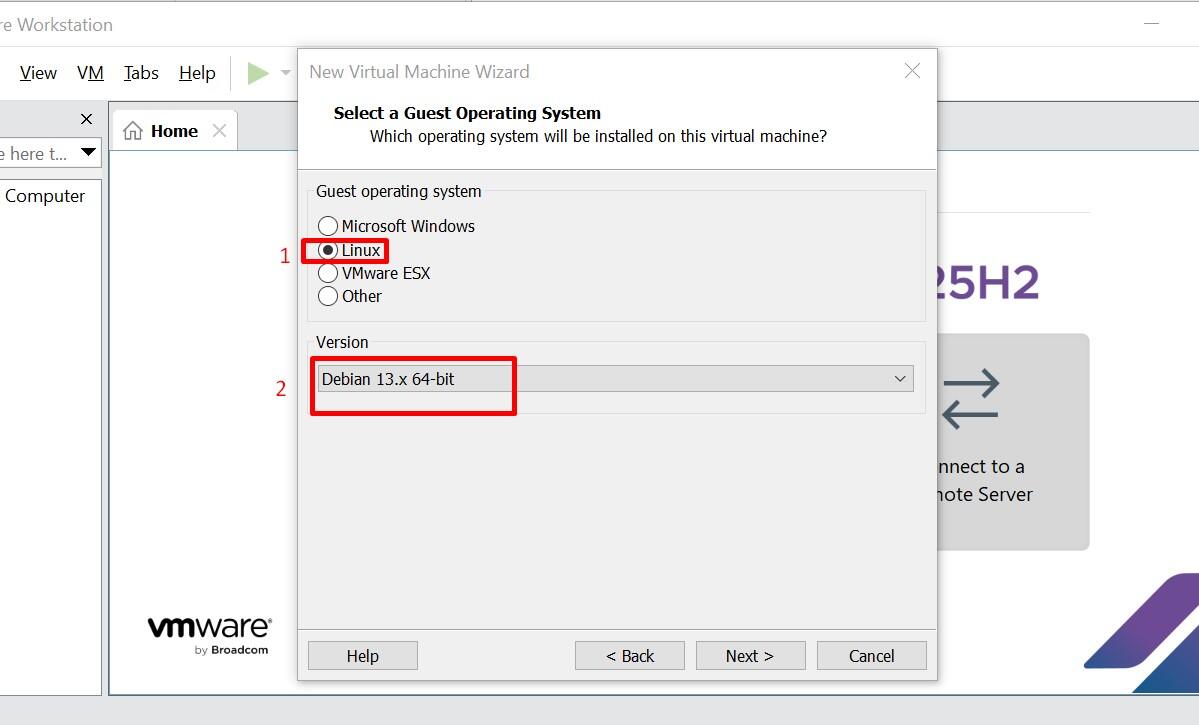The width and height of the screenshot is (1199, 725).
Task: Click the Connect to a Remote Server arrows icon
Action: [x=970, y=399]
